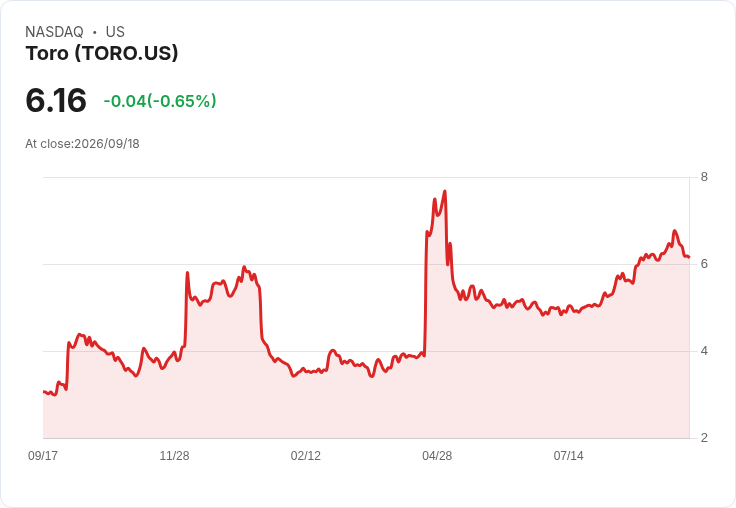Click the highest peak of the chart line
The height and width of the screenshot is (508, 736).
click(x=445, y=192)
